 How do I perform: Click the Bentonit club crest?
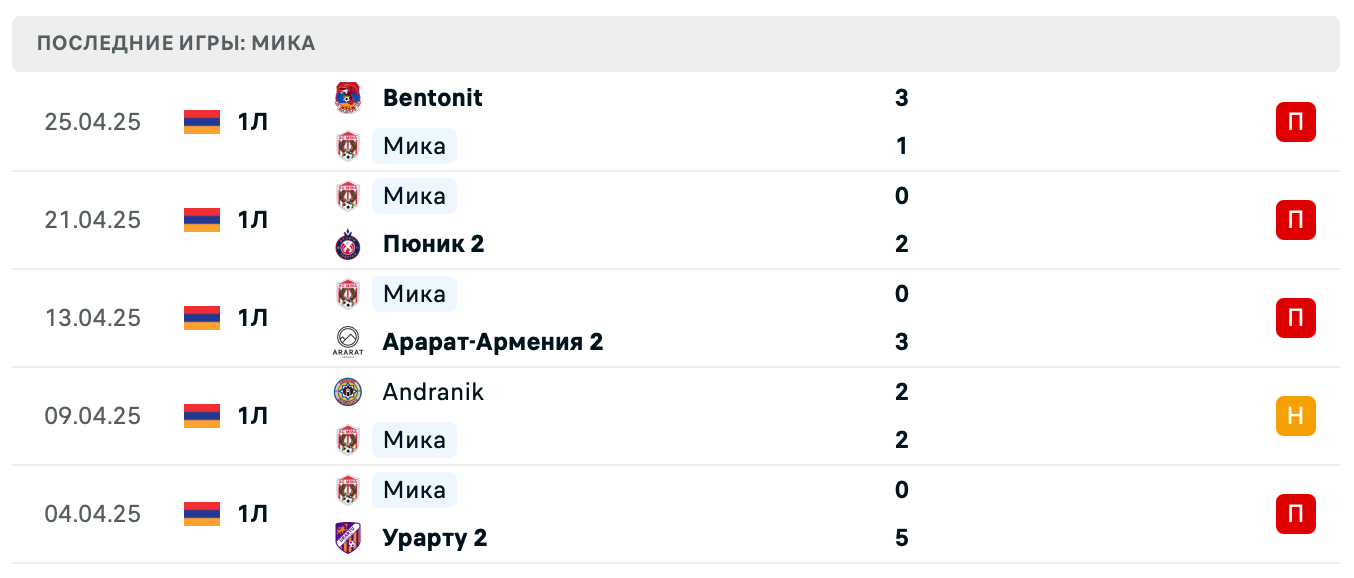pos(348,98)
